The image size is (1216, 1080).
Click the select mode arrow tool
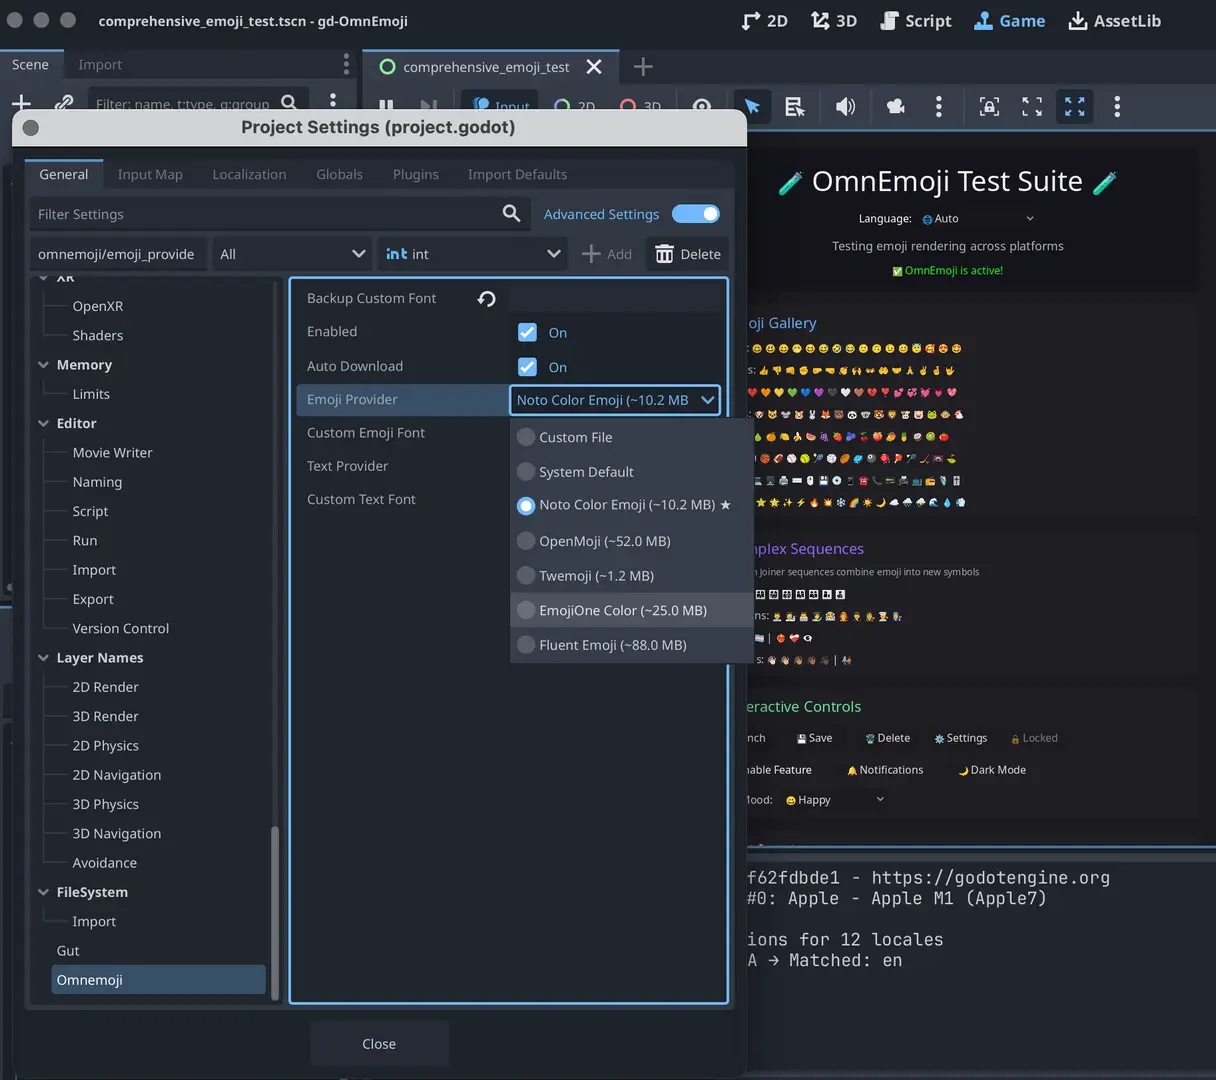pos(752,107)
